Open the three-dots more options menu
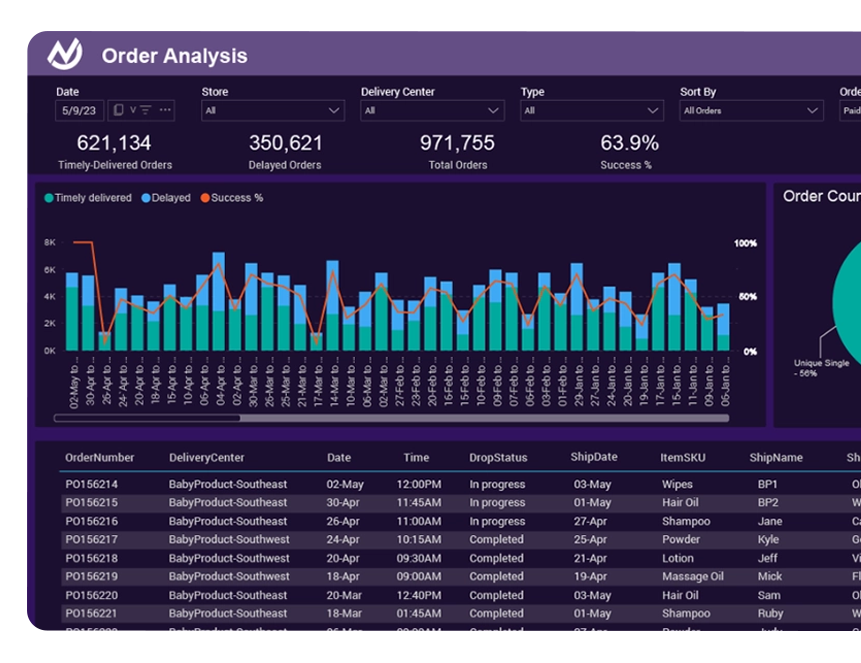The width and height of the screenshot is (861, 663). (x=165, y=110)
